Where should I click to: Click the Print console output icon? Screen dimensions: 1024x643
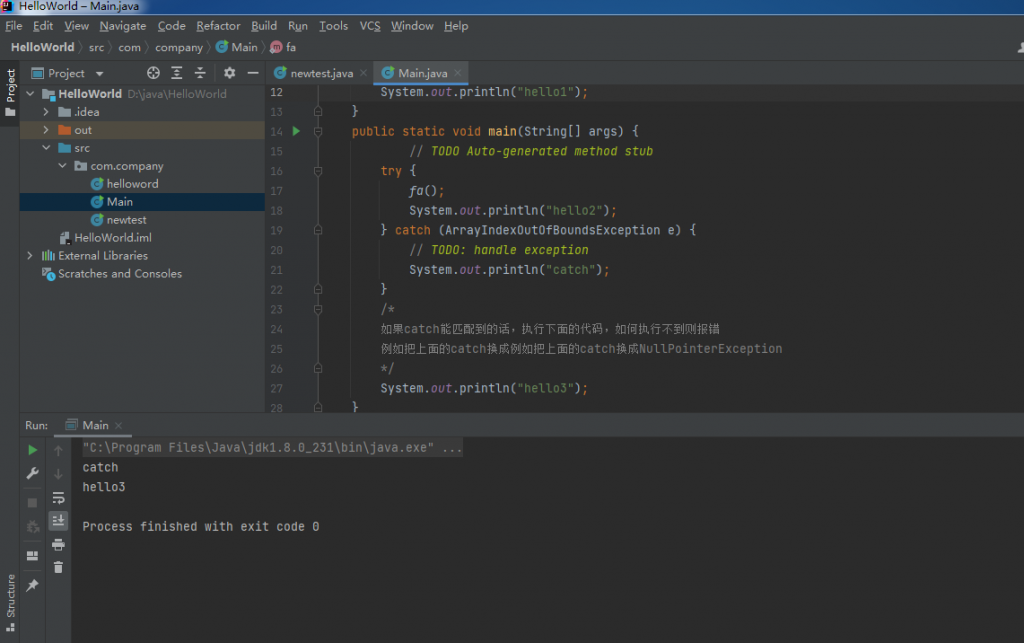click(x=58, y=544)
